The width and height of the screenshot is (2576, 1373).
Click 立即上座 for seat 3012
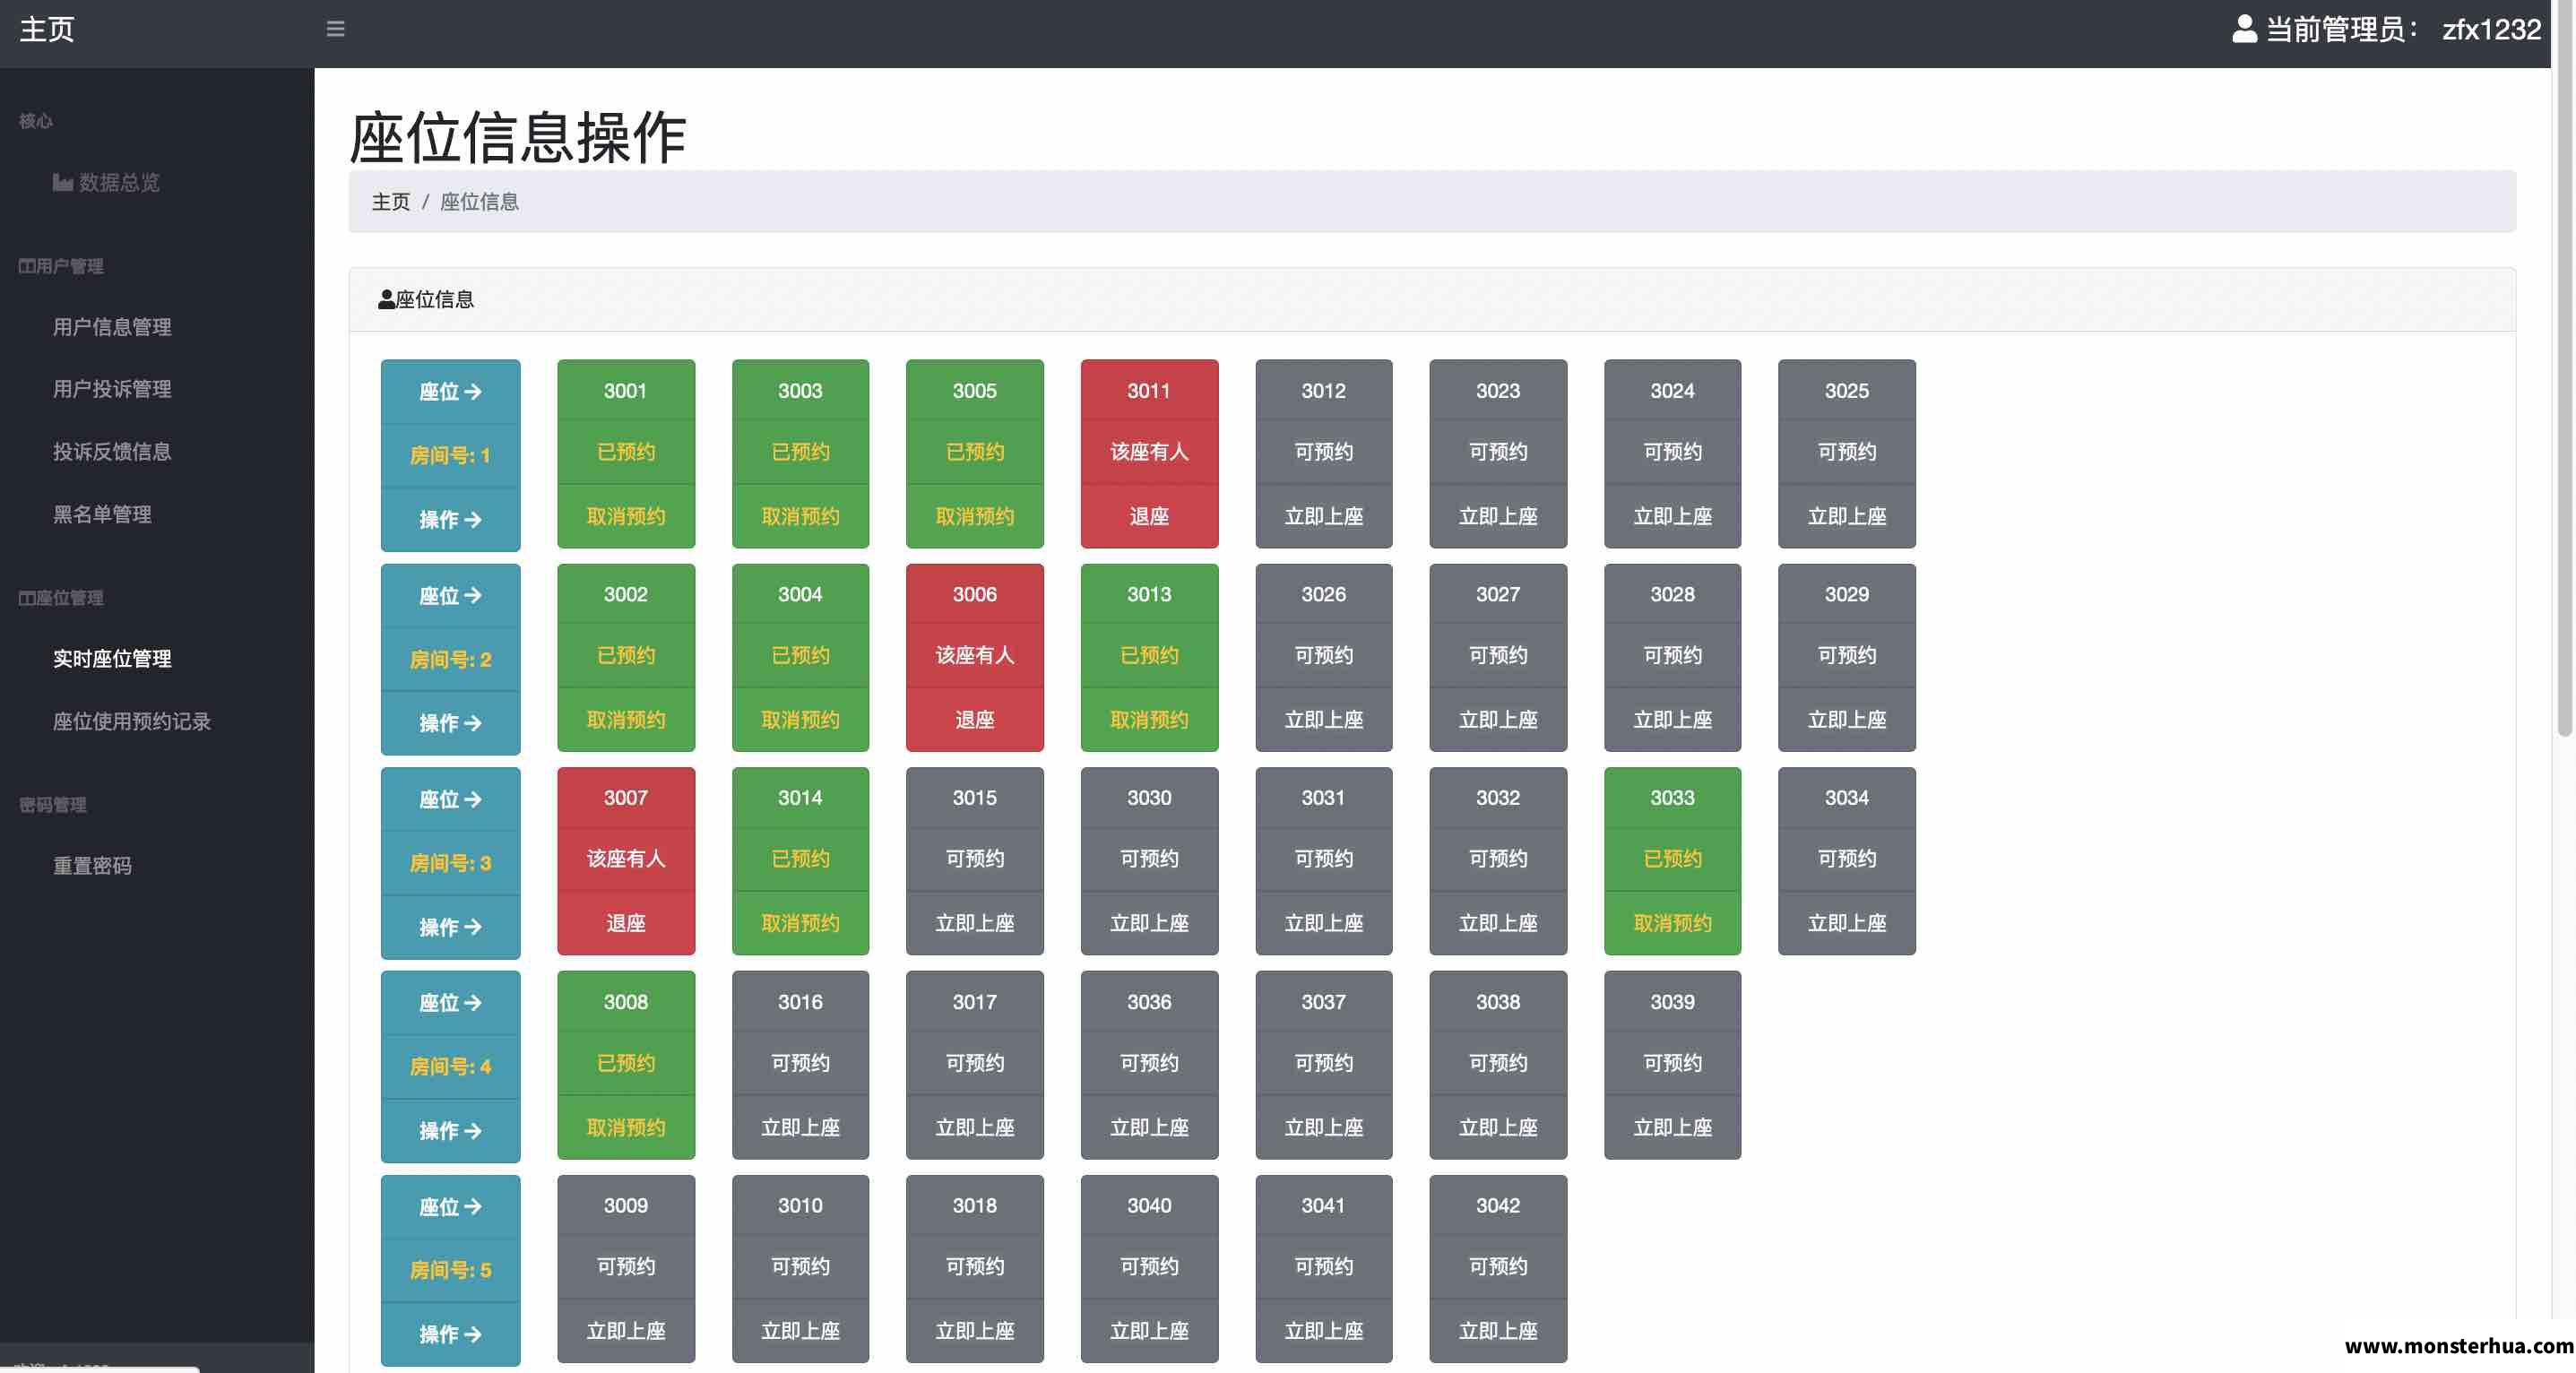tap(1324, 517)
